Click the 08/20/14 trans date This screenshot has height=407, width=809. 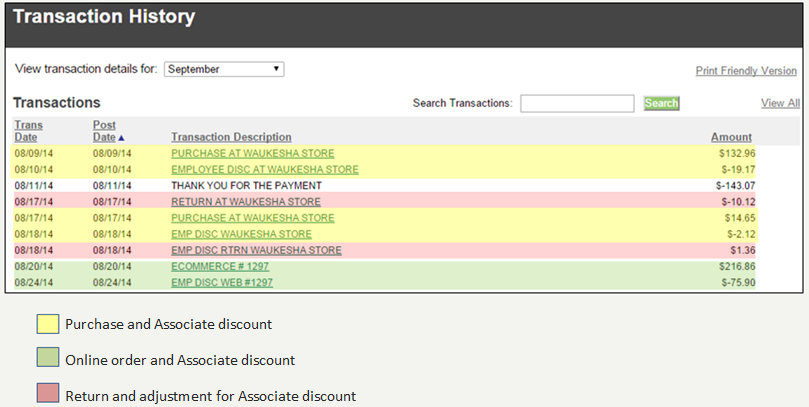point(34,266)
